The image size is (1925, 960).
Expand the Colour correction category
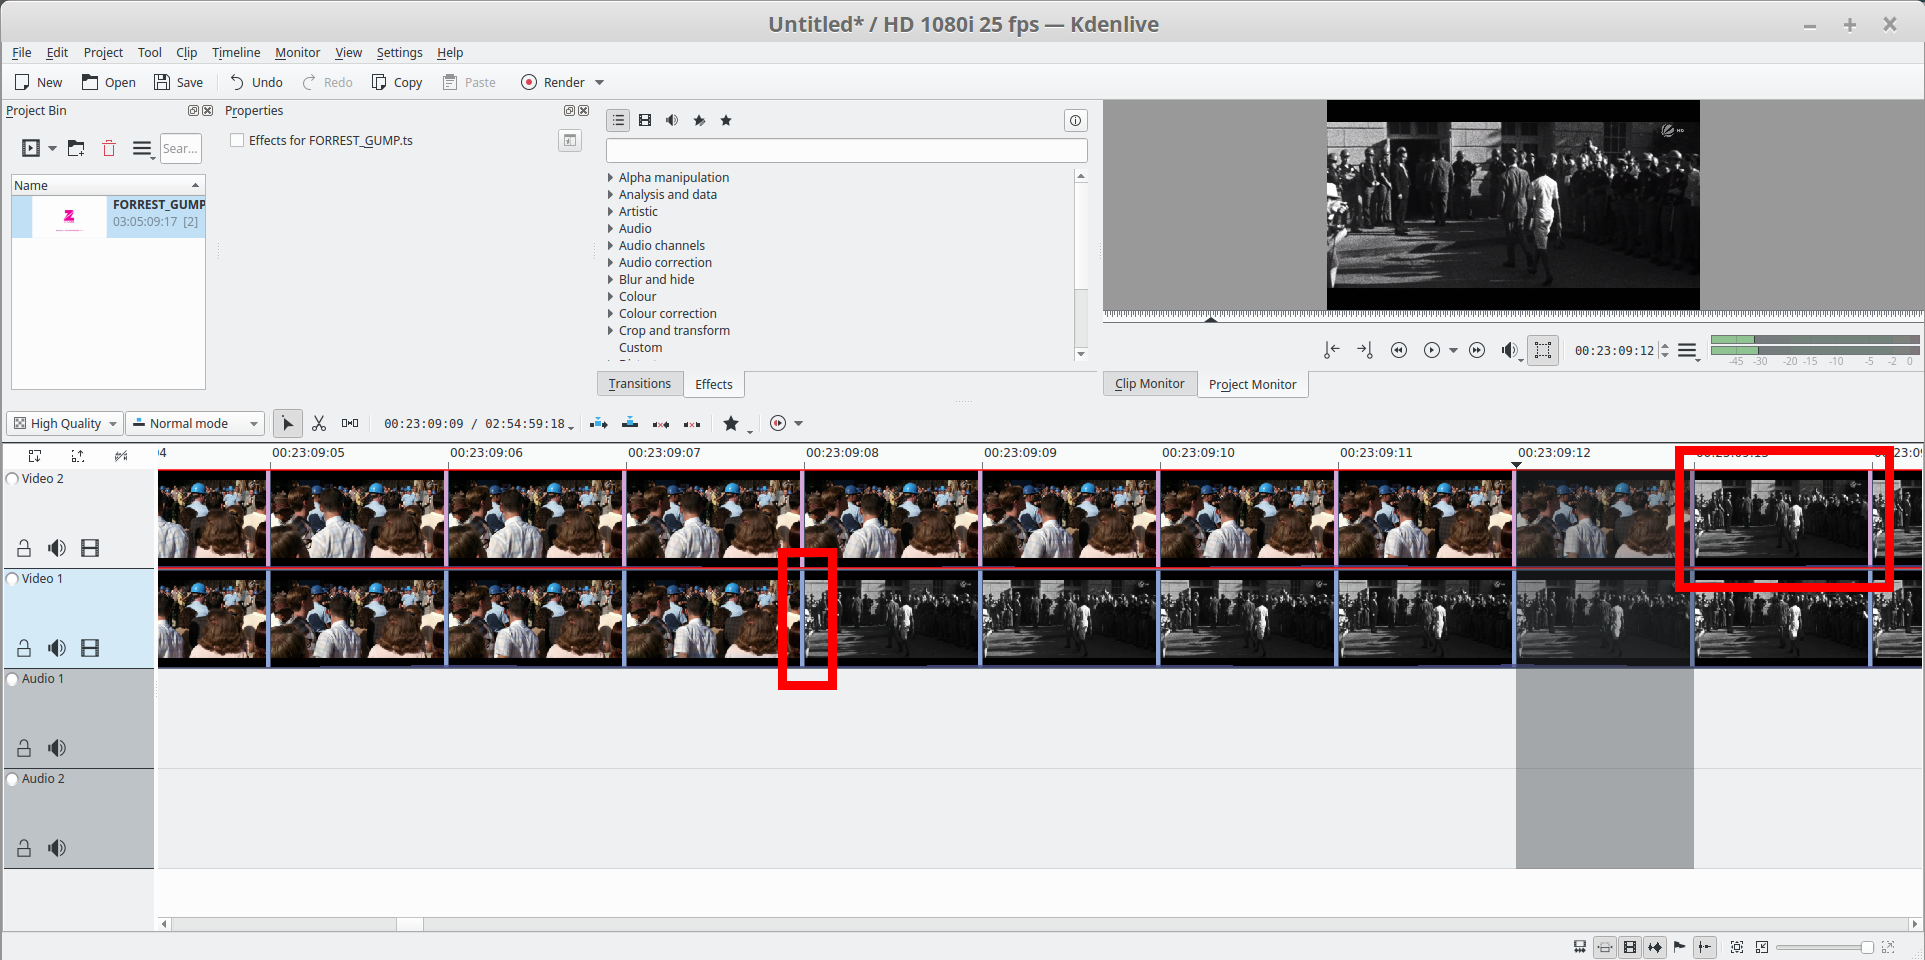coord(610,313)
